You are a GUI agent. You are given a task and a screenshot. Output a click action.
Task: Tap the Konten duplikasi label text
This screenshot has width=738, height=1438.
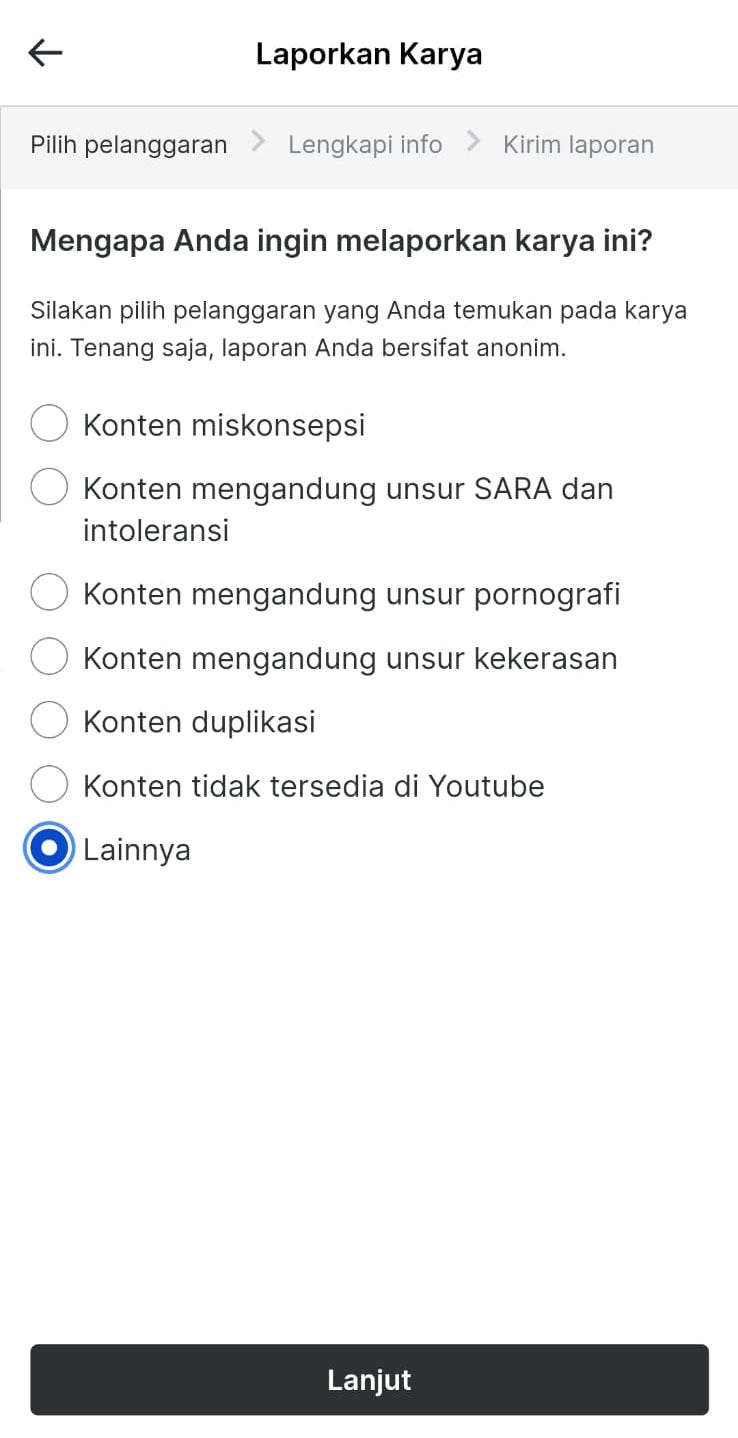click(x=199, y=722)
